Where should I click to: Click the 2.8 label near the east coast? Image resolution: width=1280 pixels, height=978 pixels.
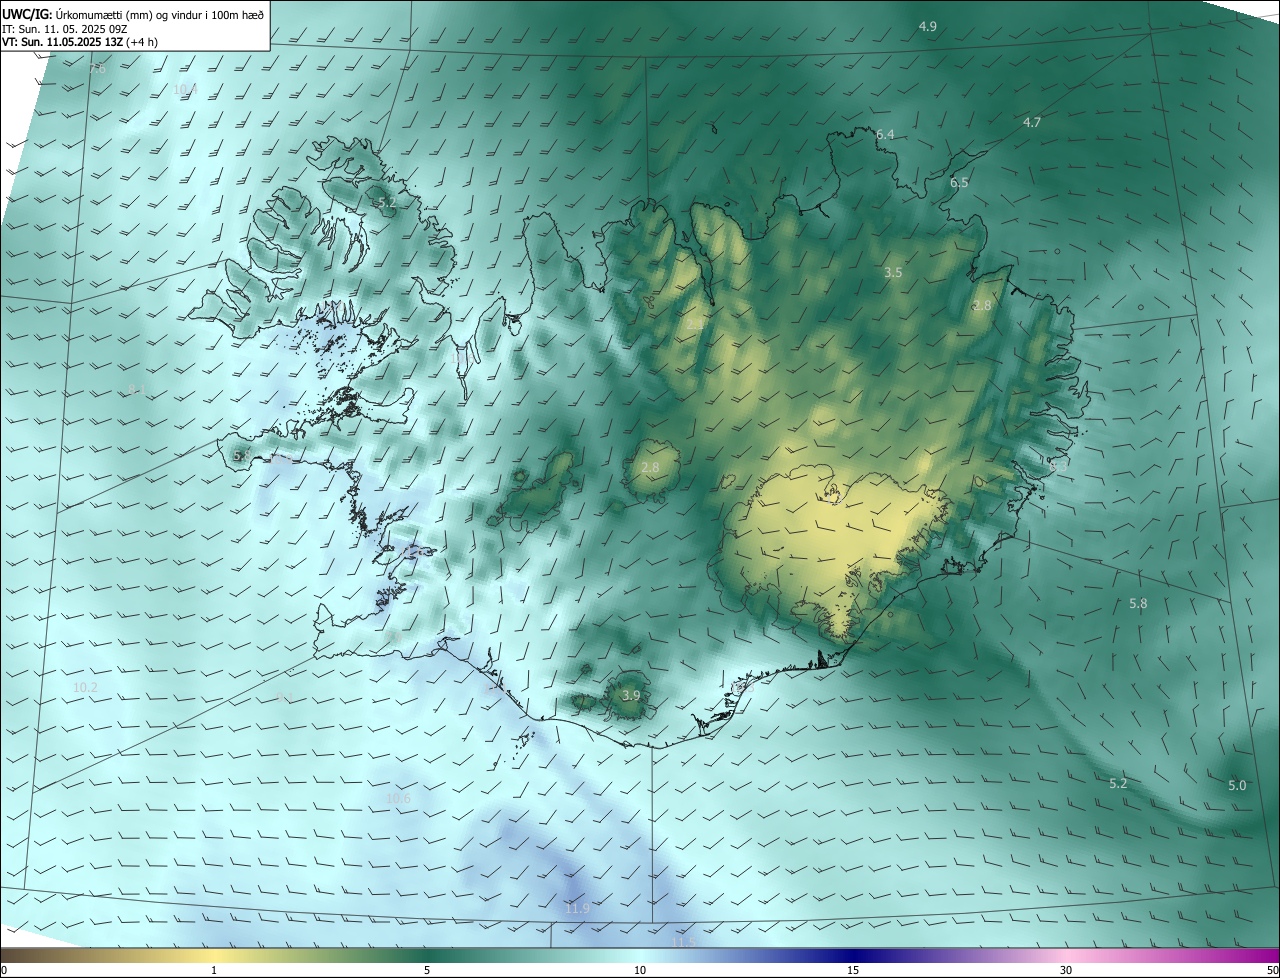point(982,306)
